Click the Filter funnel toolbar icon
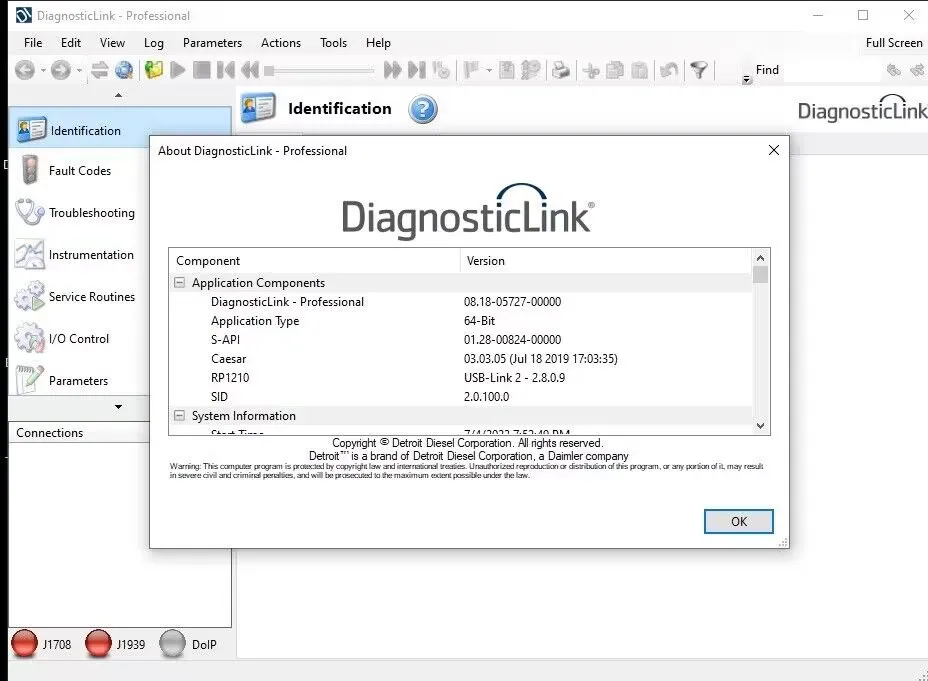The width and height of the screenshot is (928, 681). tap(699, 70)
